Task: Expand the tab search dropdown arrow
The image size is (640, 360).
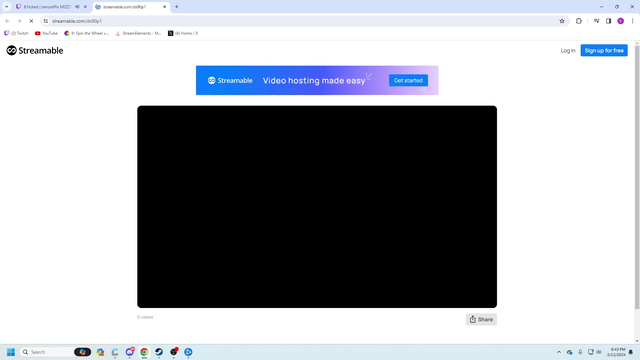Action: tap(7, 7)
